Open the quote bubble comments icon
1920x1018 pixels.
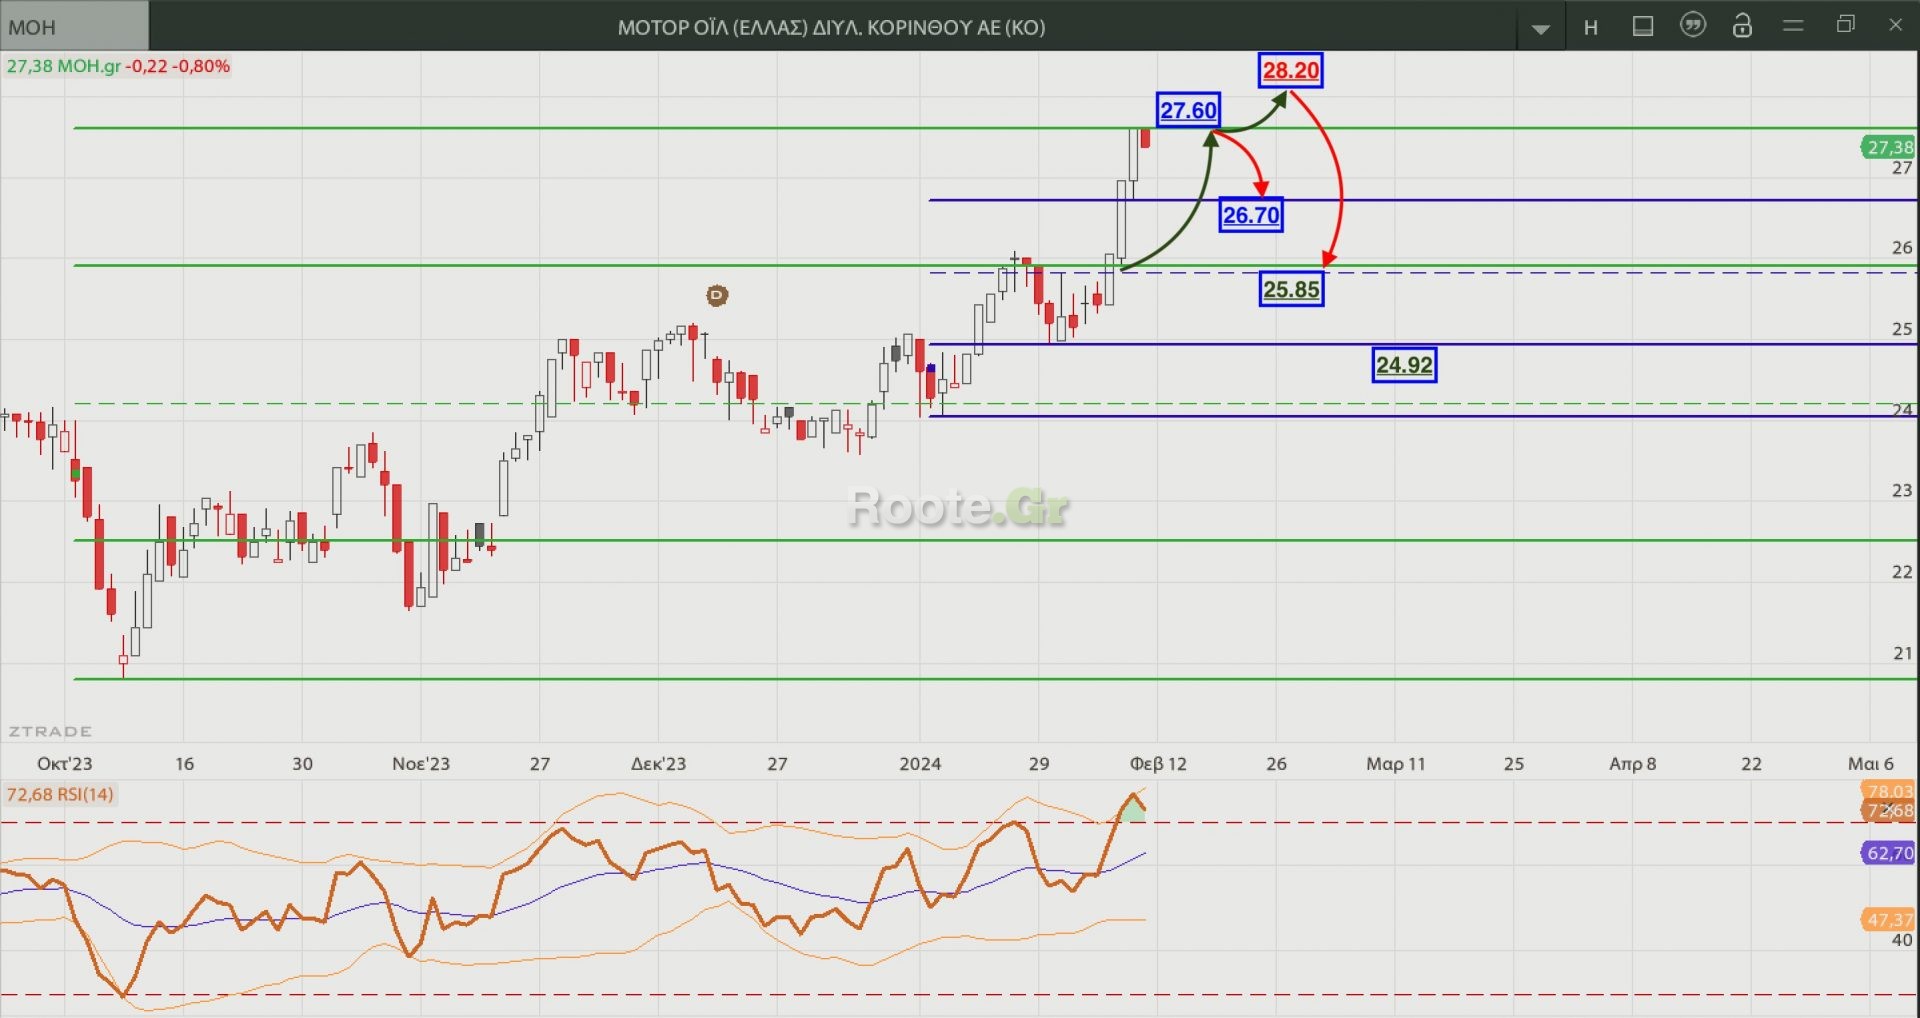(x=1692, y=26)
